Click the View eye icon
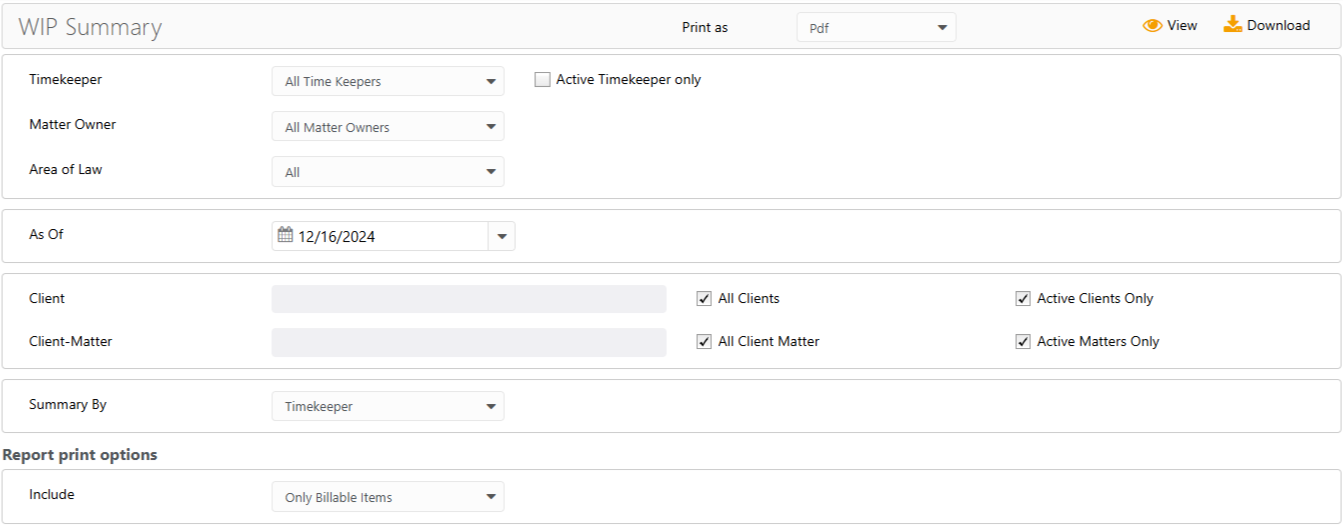Screen dimensions: 1343x526 (x=1152, y=26)
